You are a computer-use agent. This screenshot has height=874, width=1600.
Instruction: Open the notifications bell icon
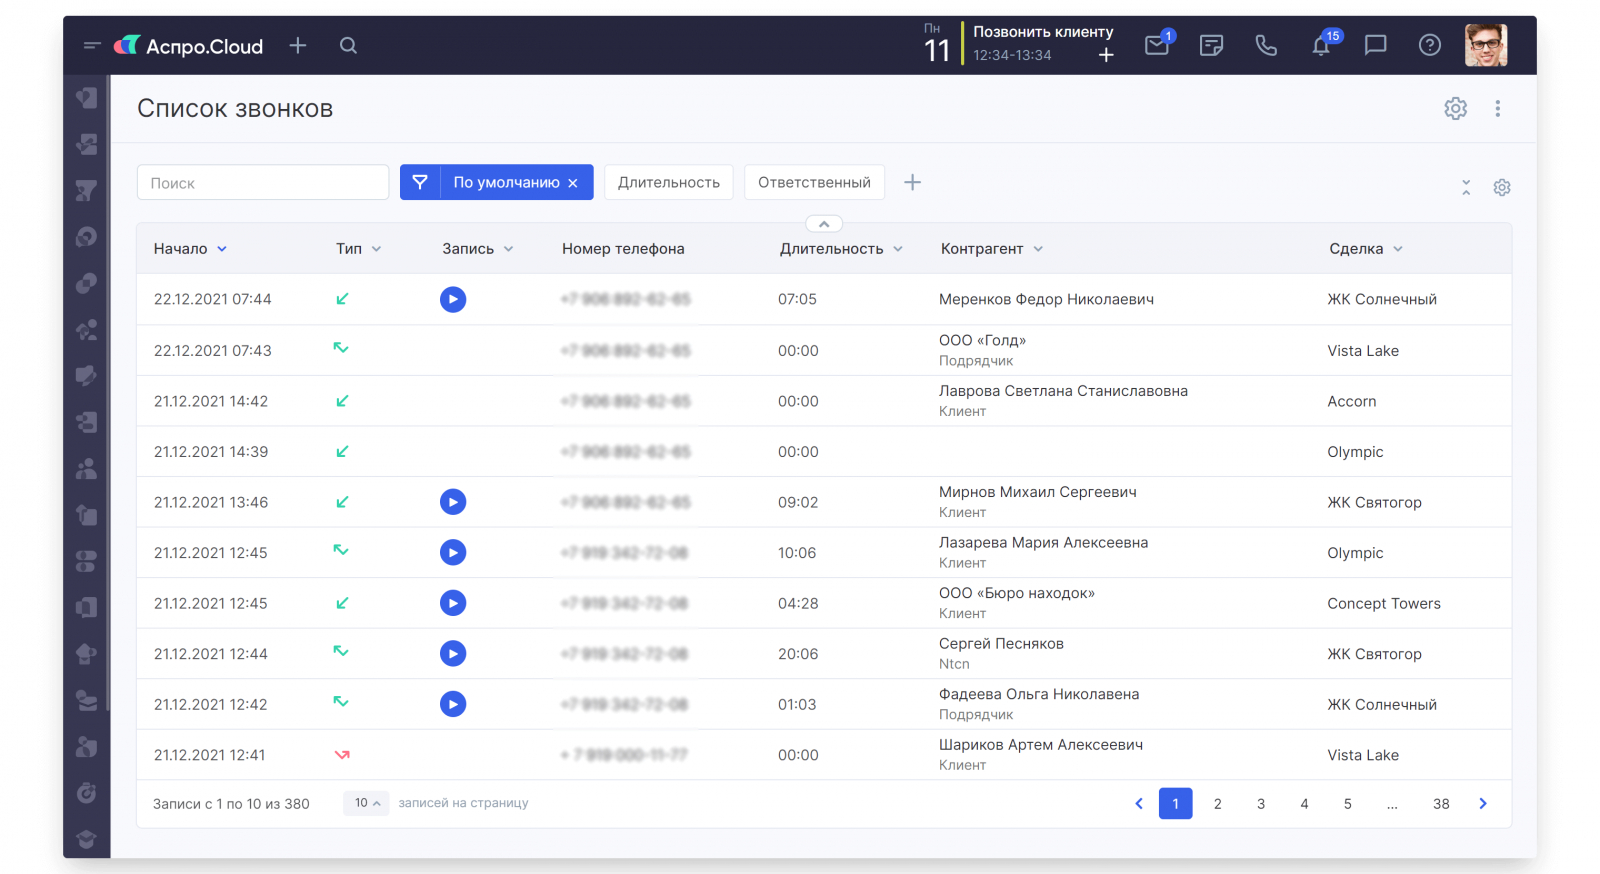pos(1321,45)
